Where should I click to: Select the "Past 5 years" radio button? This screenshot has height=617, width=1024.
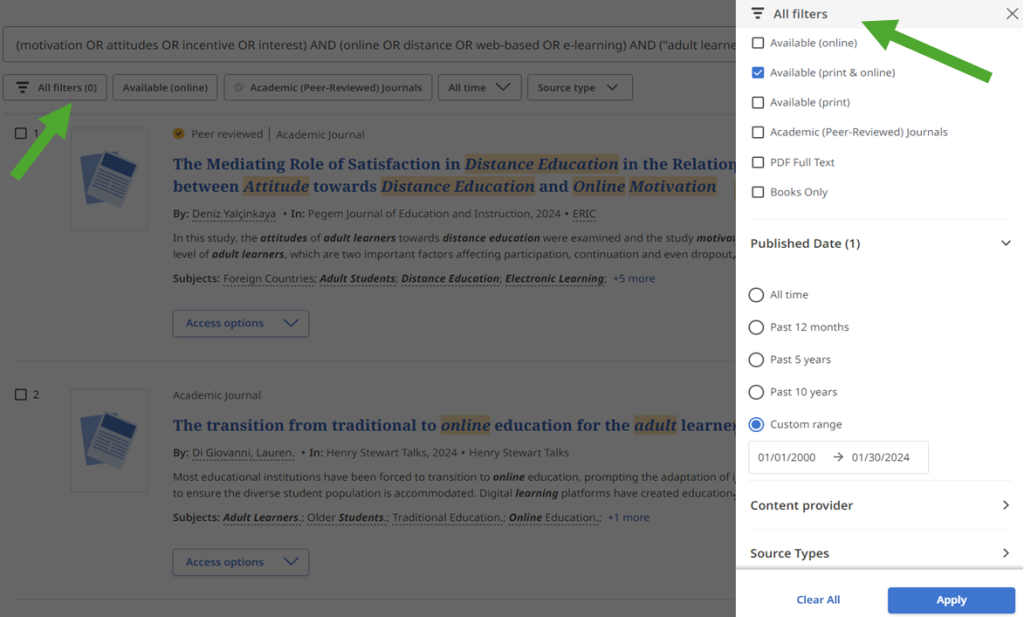[x=757, y=359]
